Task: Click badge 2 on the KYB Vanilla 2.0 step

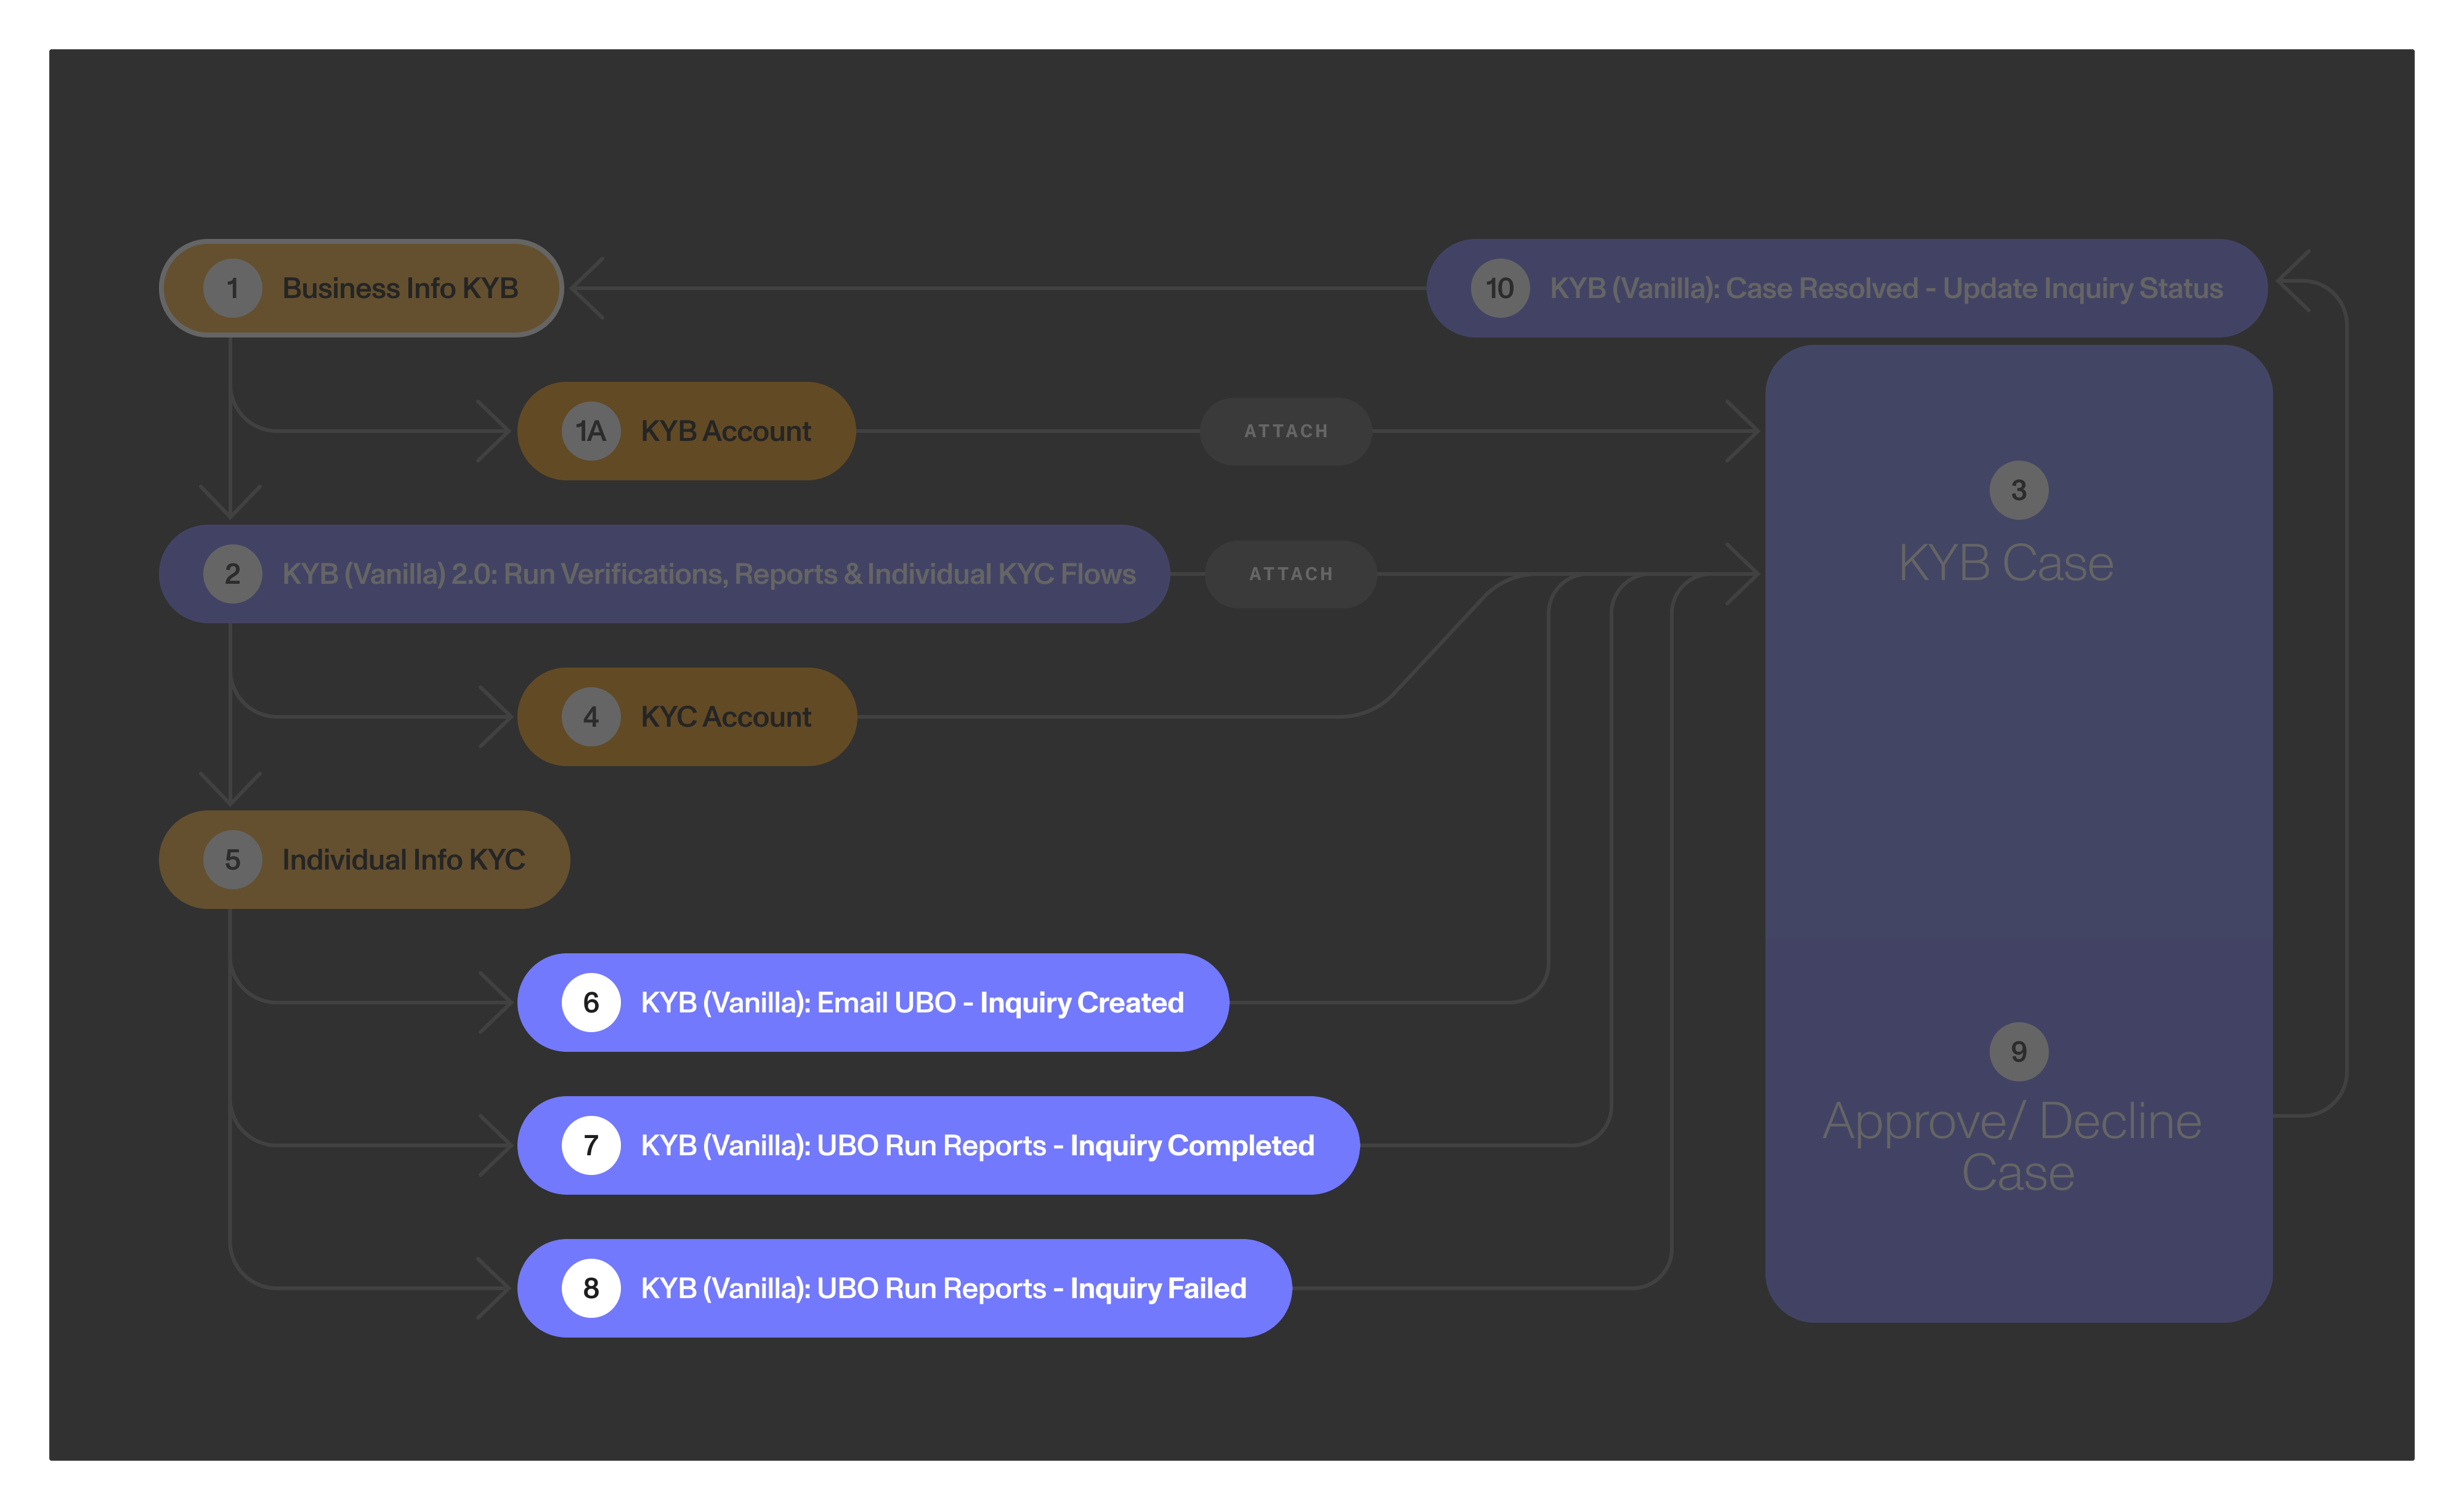Action: click(233, 574)
